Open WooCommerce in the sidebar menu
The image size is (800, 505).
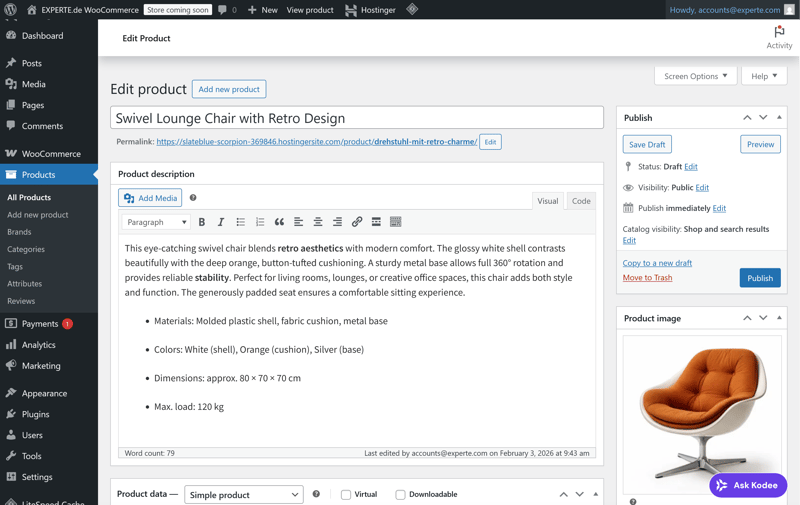(x=51, y=154)
